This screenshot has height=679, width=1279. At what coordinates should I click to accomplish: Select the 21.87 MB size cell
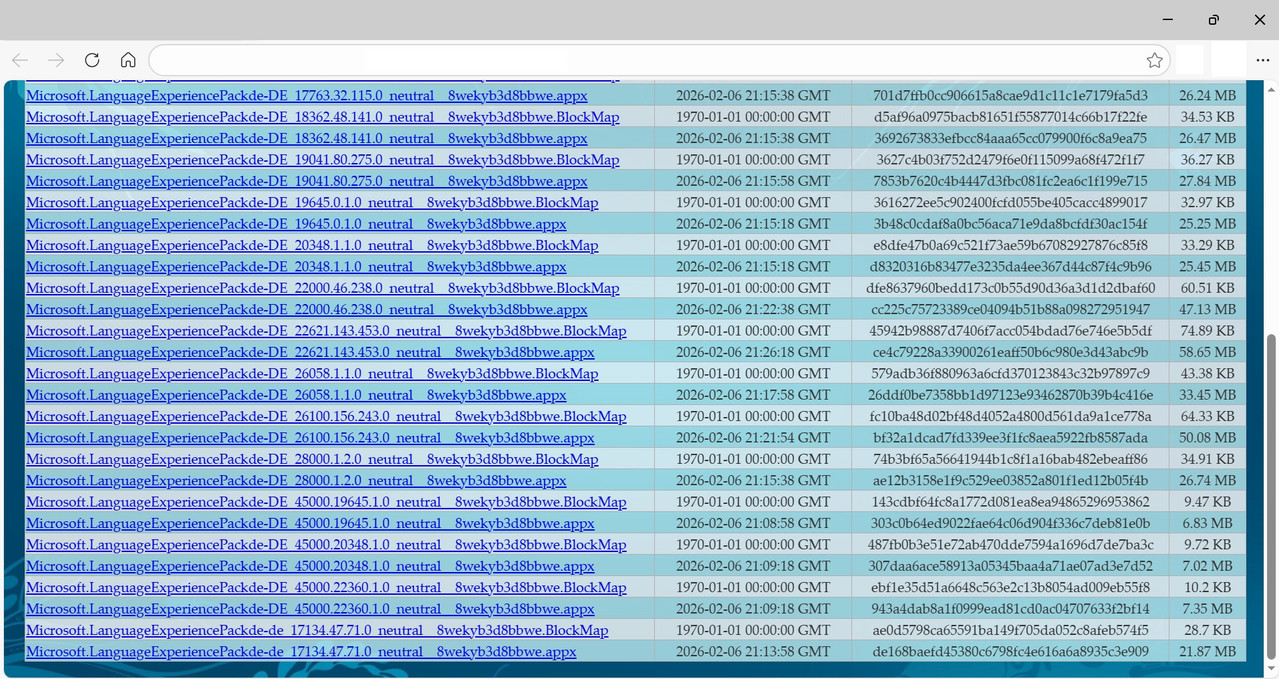coord(1207,652)
